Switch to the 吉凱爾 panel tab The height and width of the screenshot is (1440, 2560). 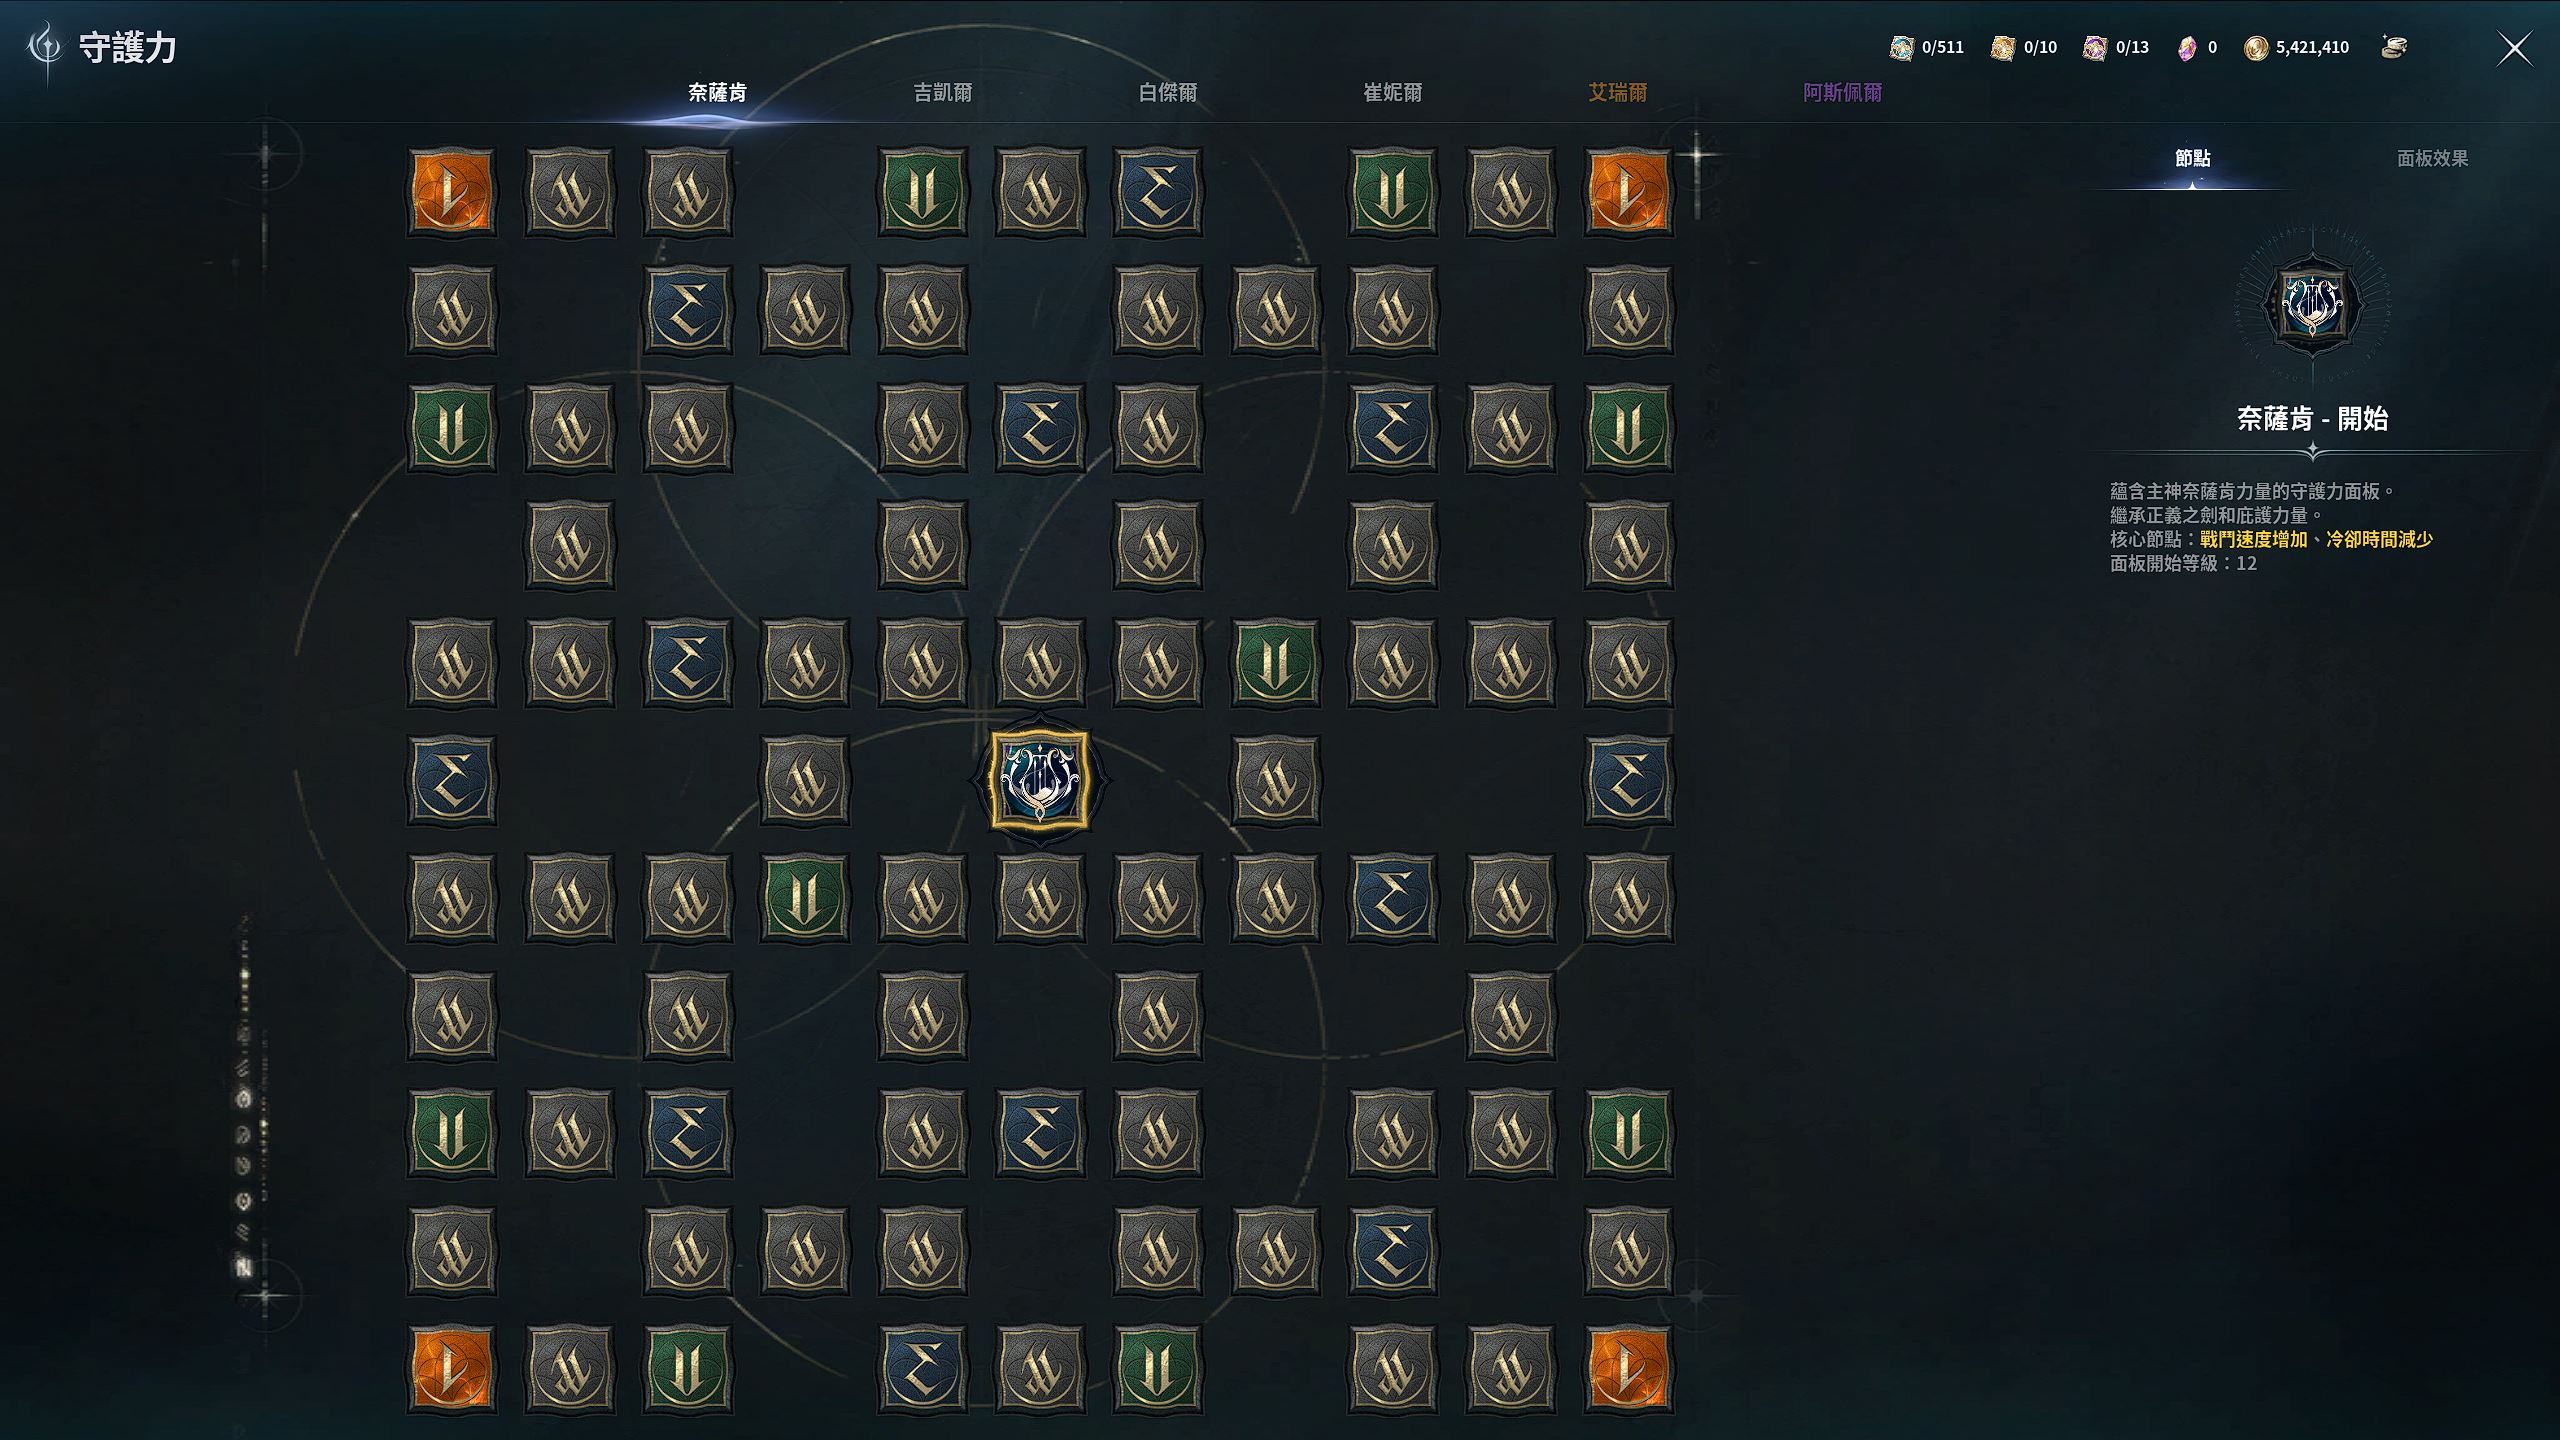pyautogui.click(x=943, y=93)
